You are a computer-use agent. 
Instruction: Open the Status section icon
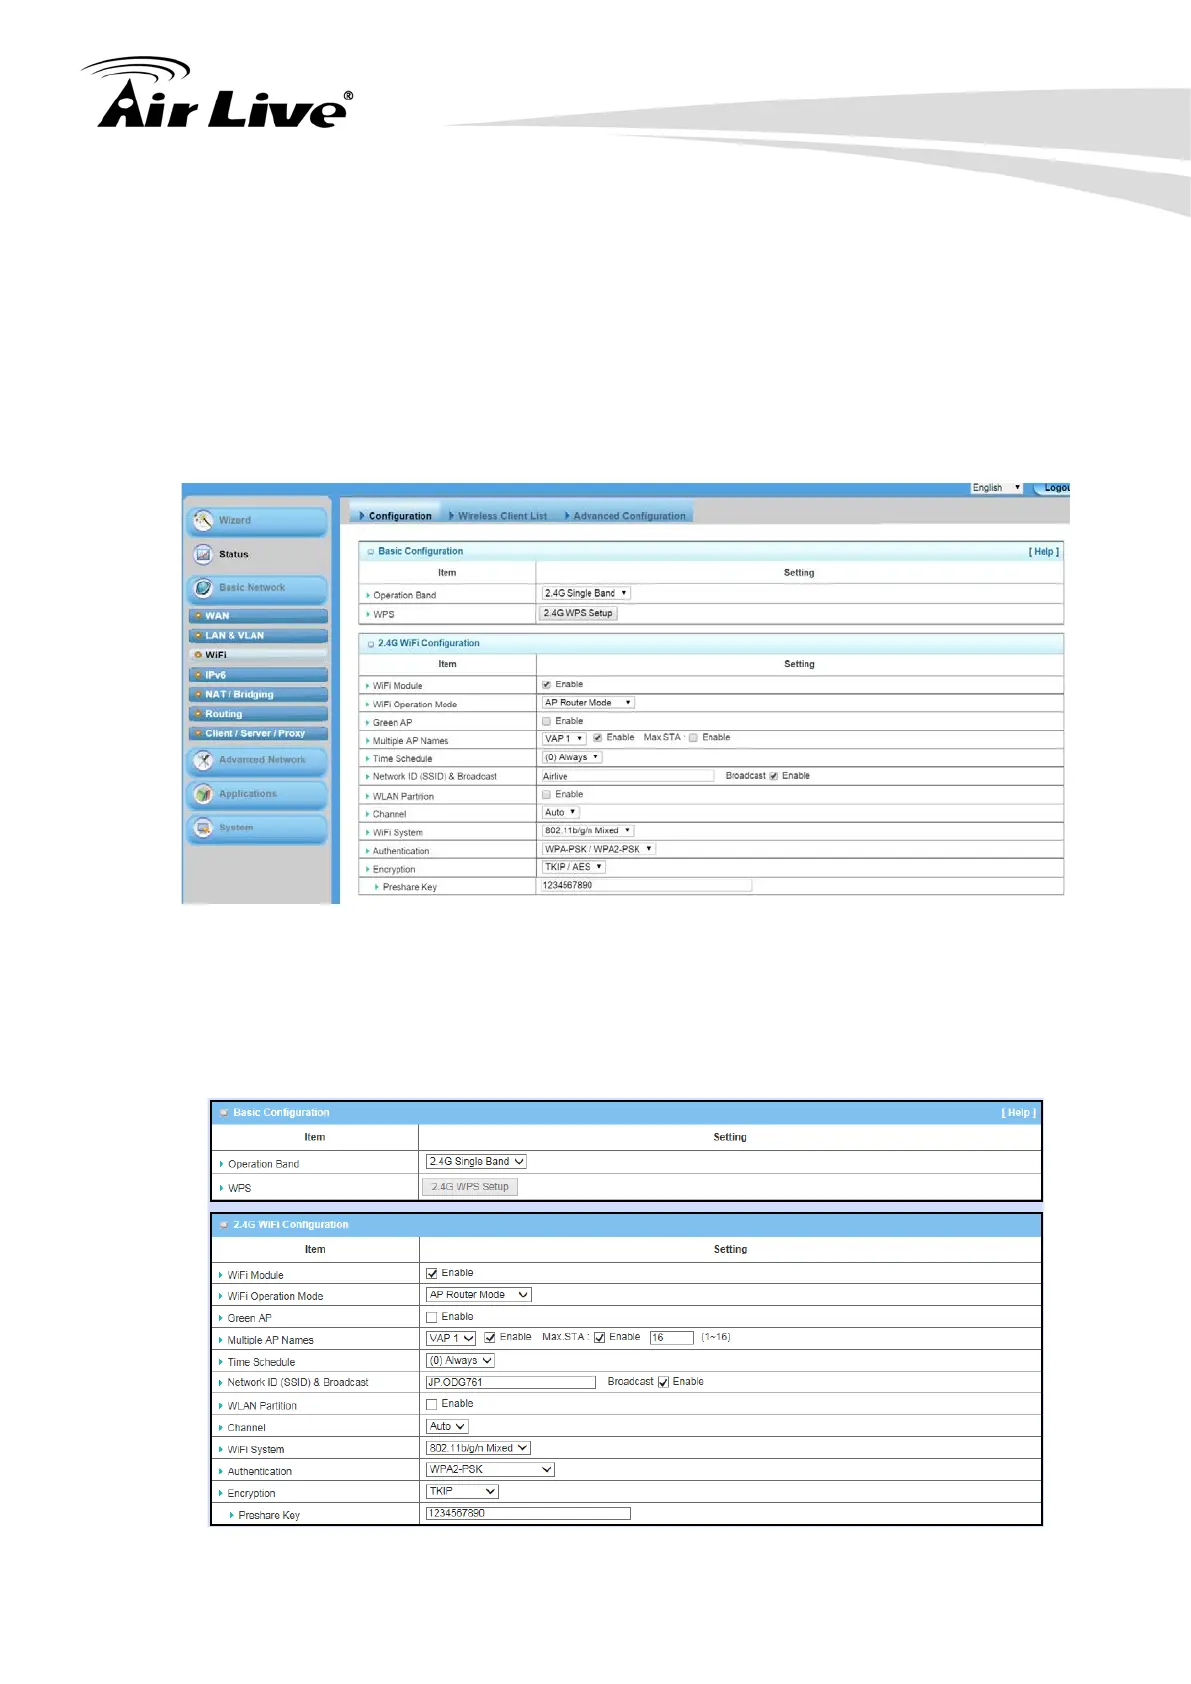[204, 554]
